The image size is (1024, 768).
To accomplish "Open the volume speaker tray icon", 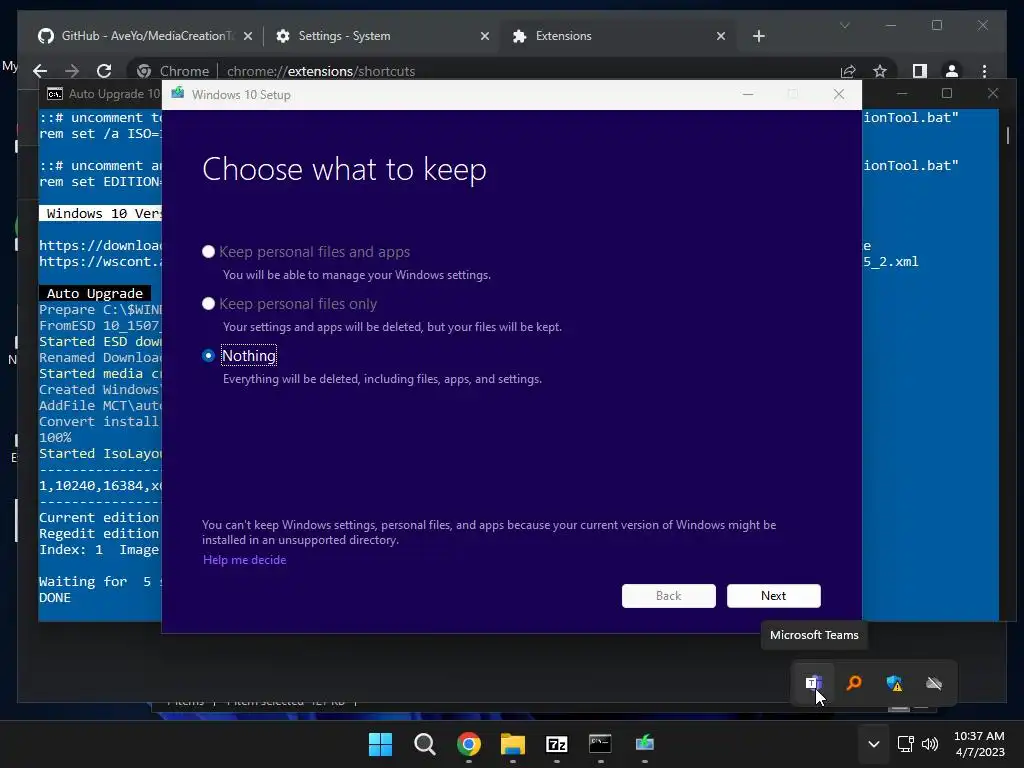I will tap(930, 744).
